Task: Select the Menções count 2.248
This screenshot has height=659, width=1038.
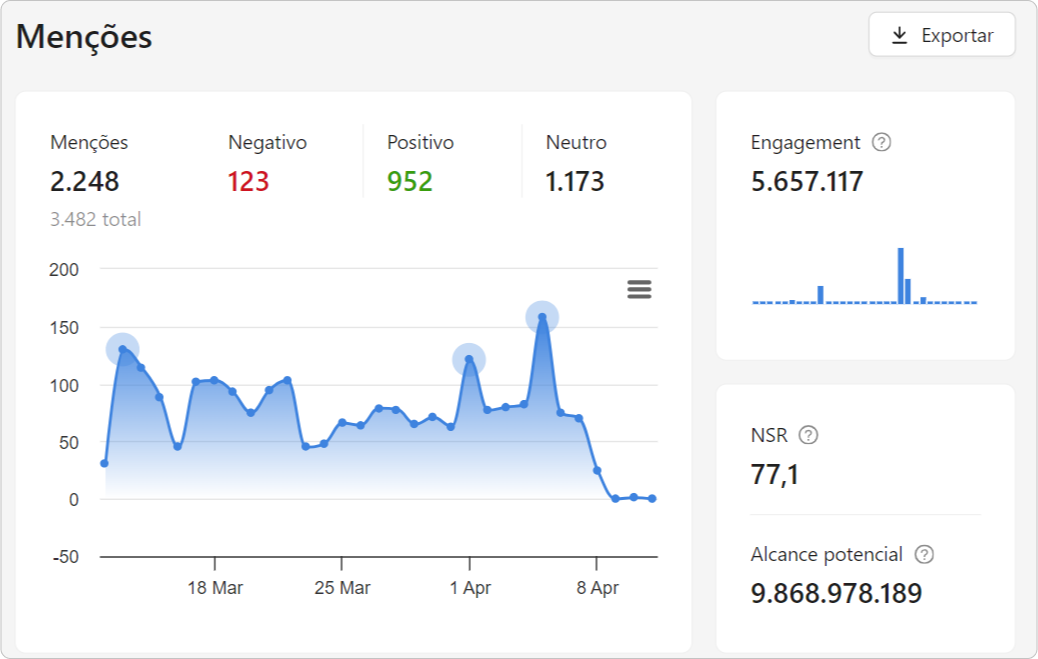Action: (x=85, y=181)
